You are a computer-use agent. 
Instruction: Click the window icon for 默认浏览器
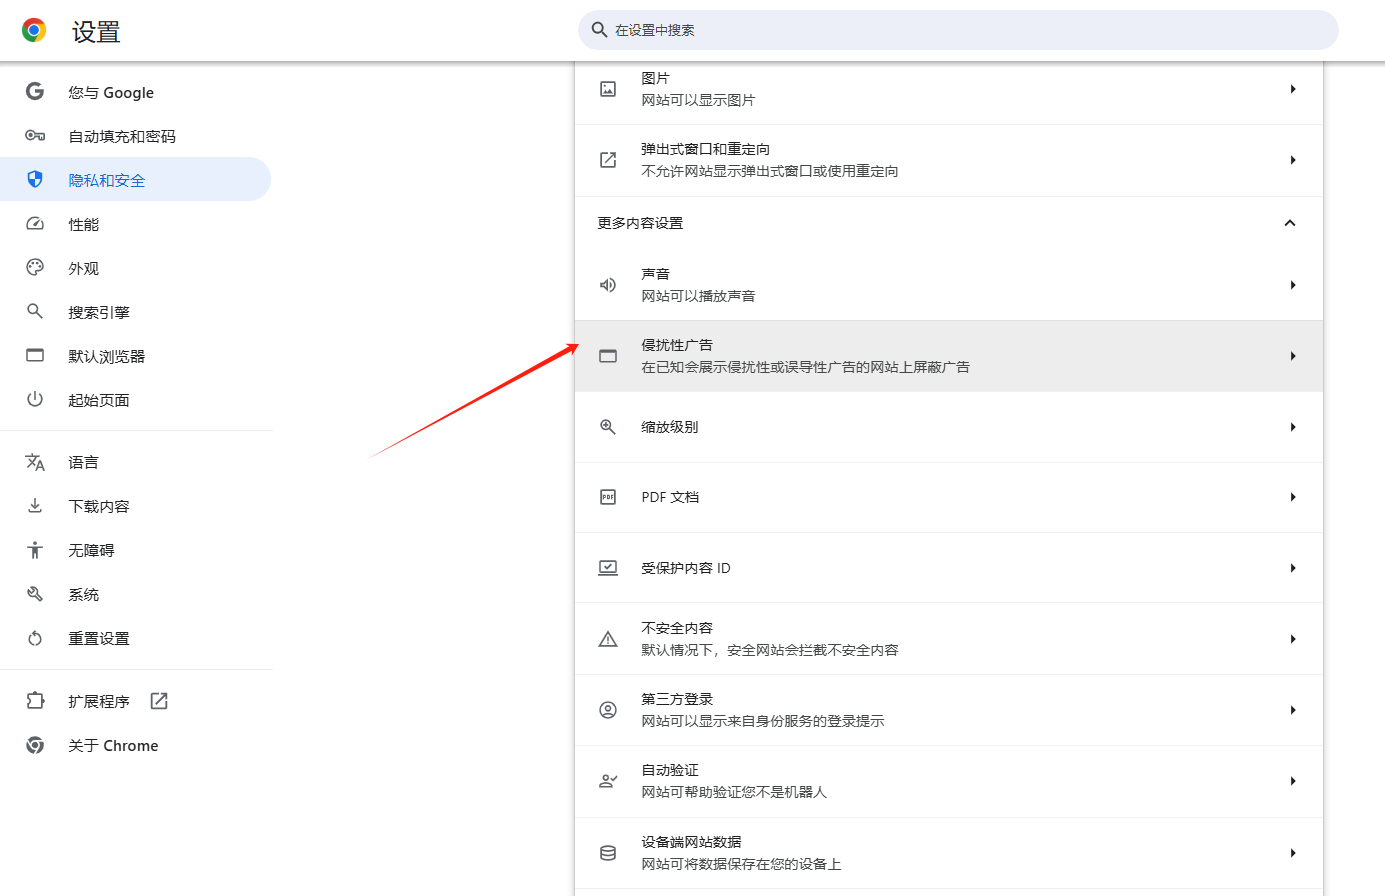35,356
